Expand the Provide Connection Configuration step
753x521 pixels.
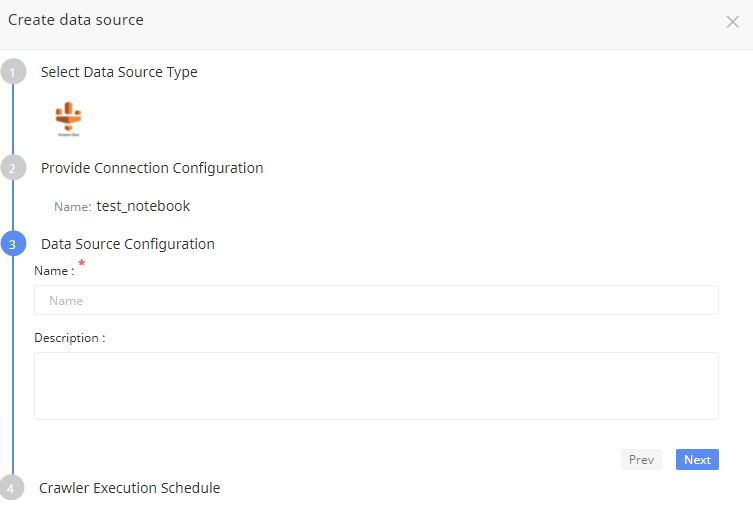[152, 168]
